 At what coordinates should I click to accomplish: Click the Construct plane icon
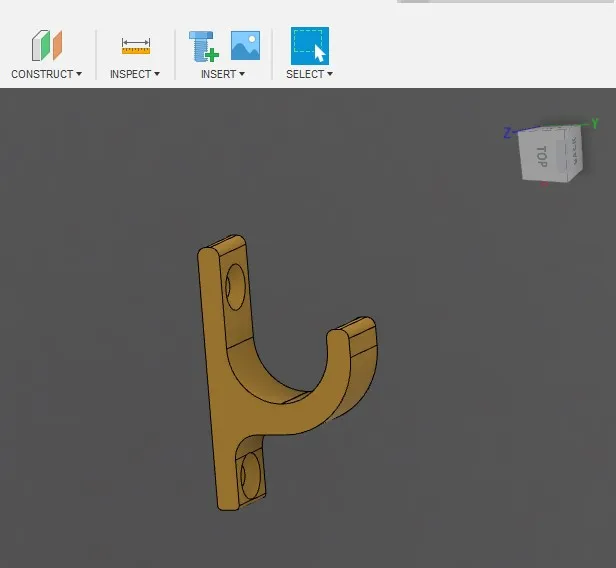47,45
